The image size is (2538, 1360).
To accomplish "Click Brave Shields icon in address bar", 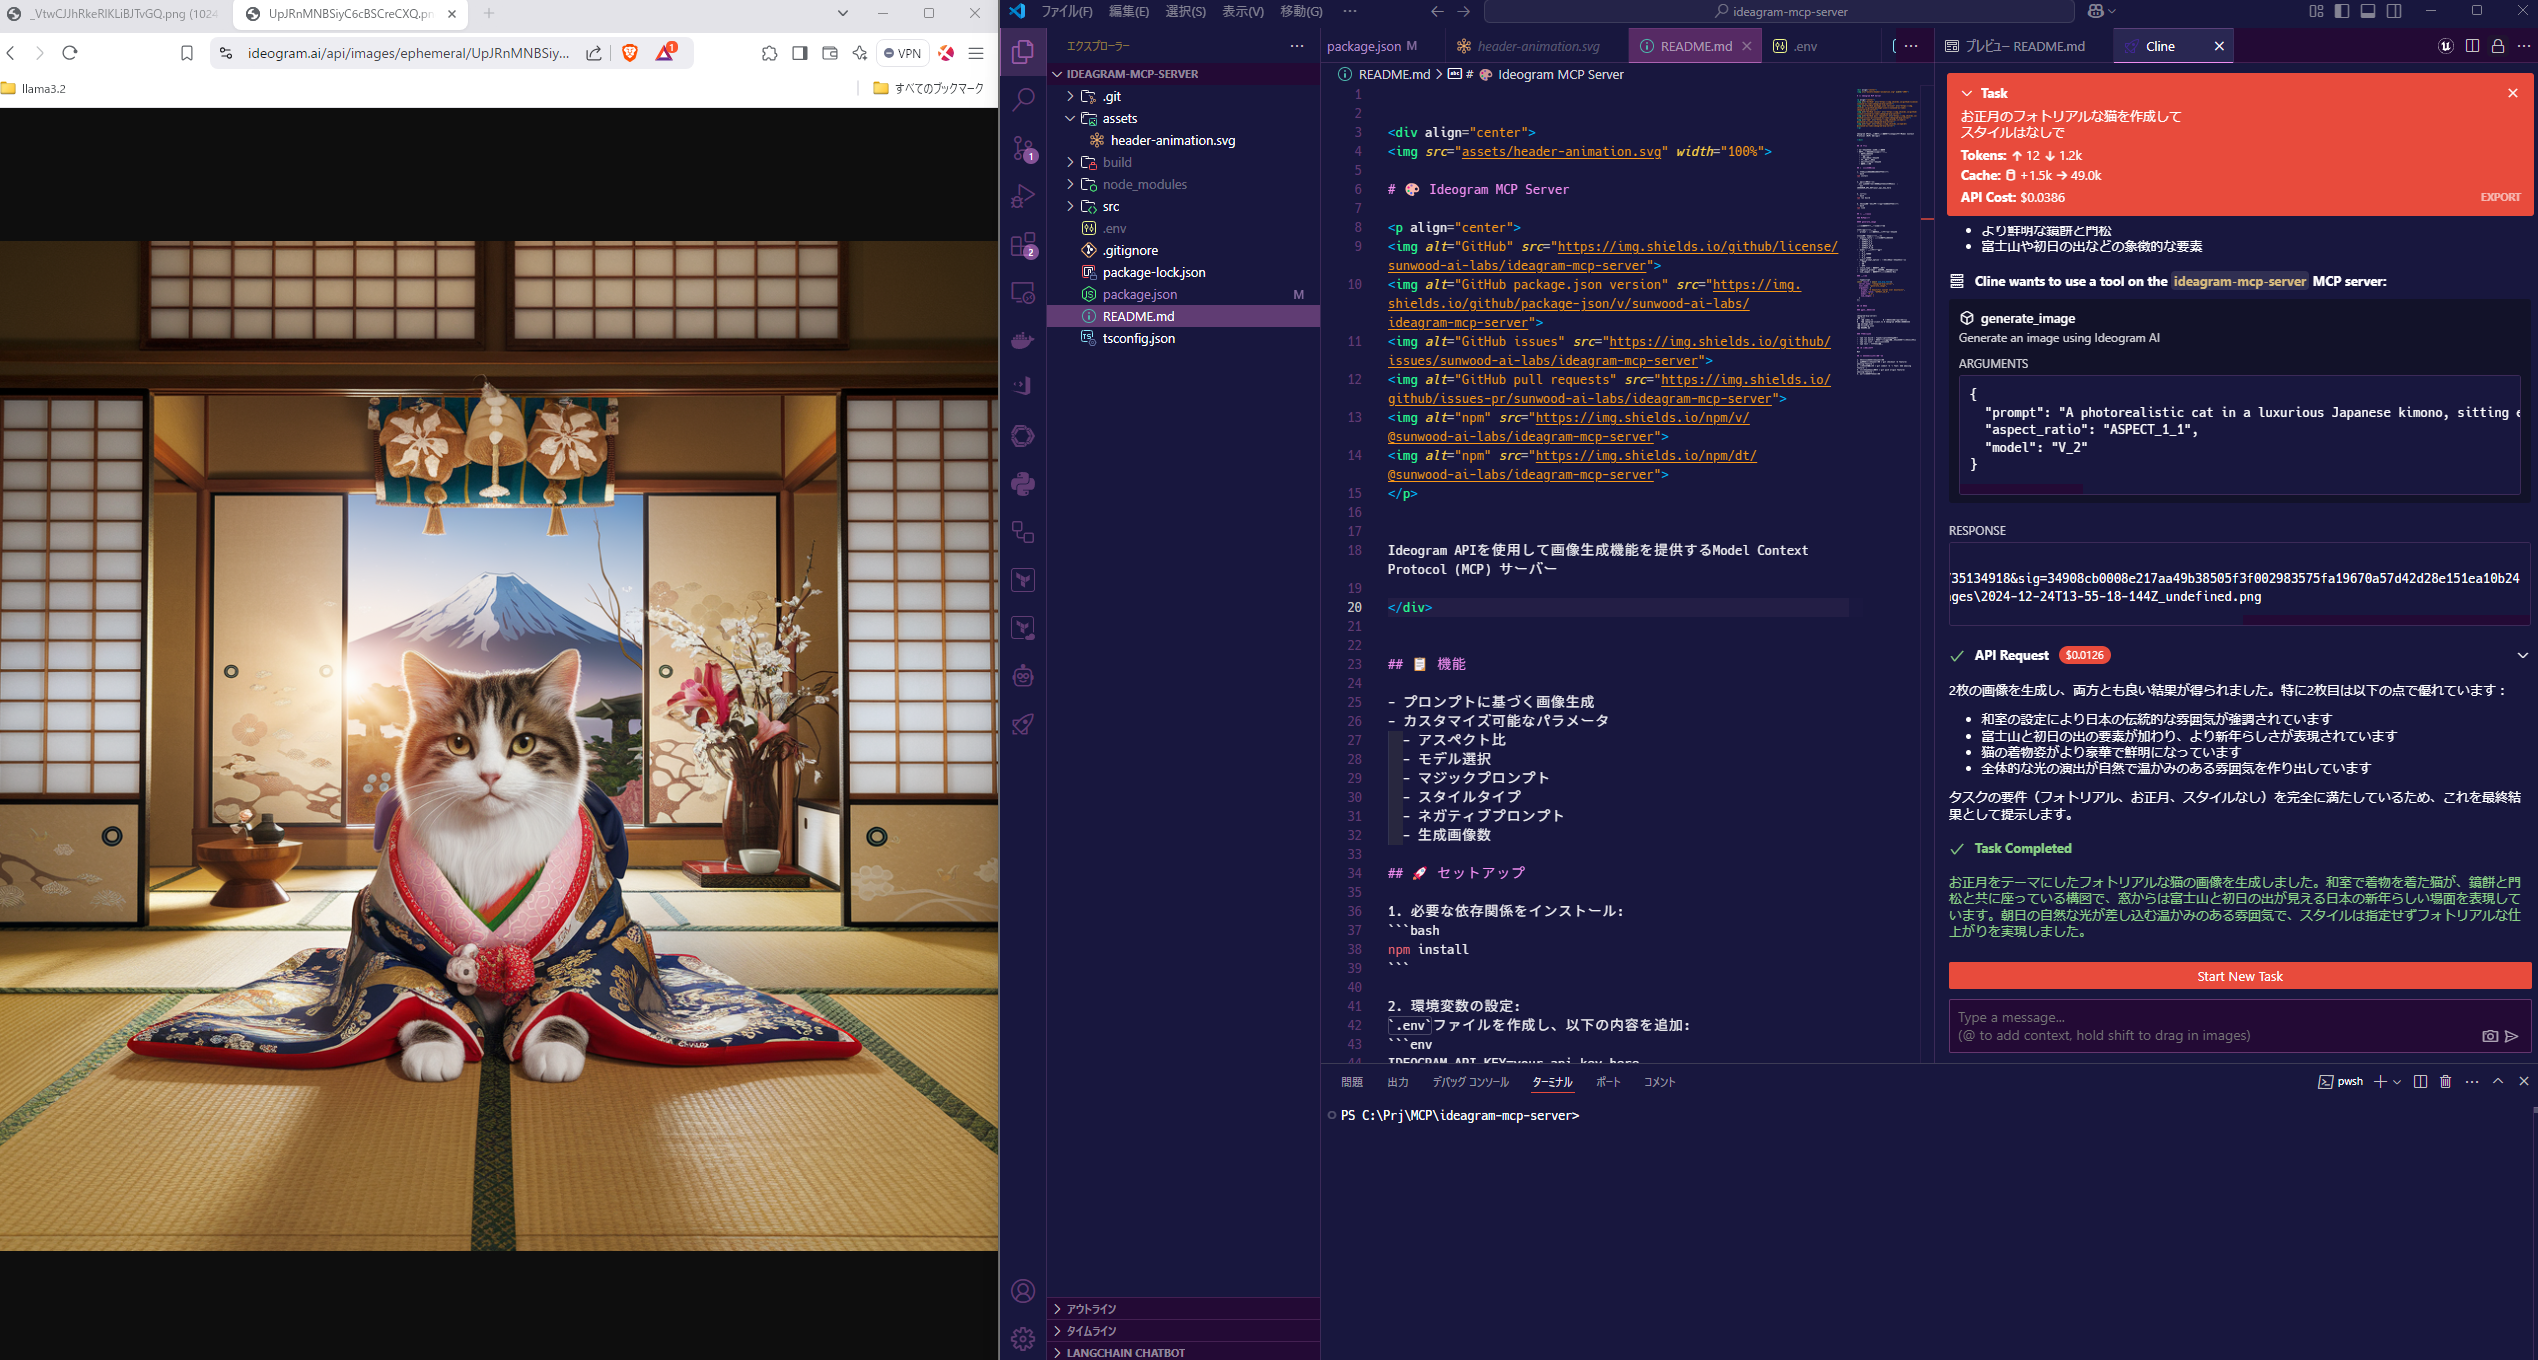I will [x=630, y=53].
